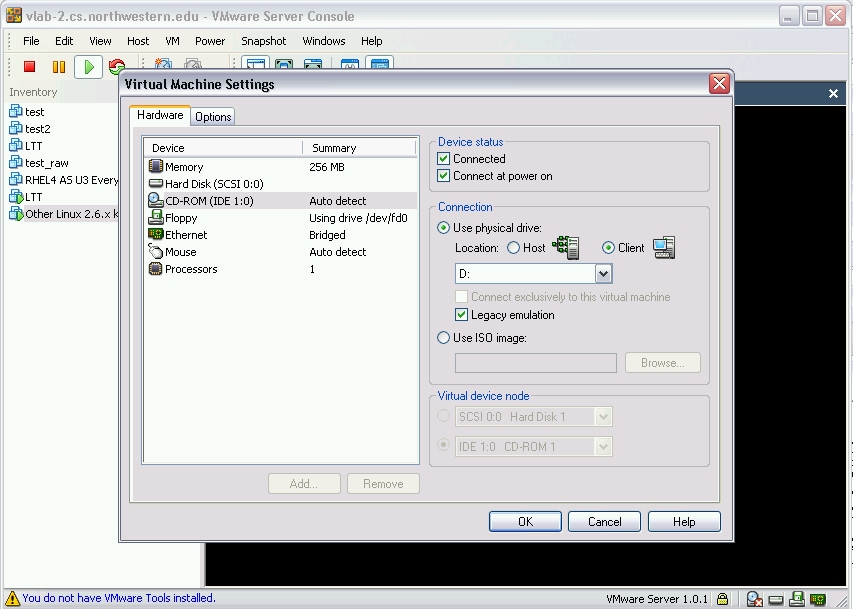Click the Add... hardware button

pyautogui.click(x=304, y=483)
